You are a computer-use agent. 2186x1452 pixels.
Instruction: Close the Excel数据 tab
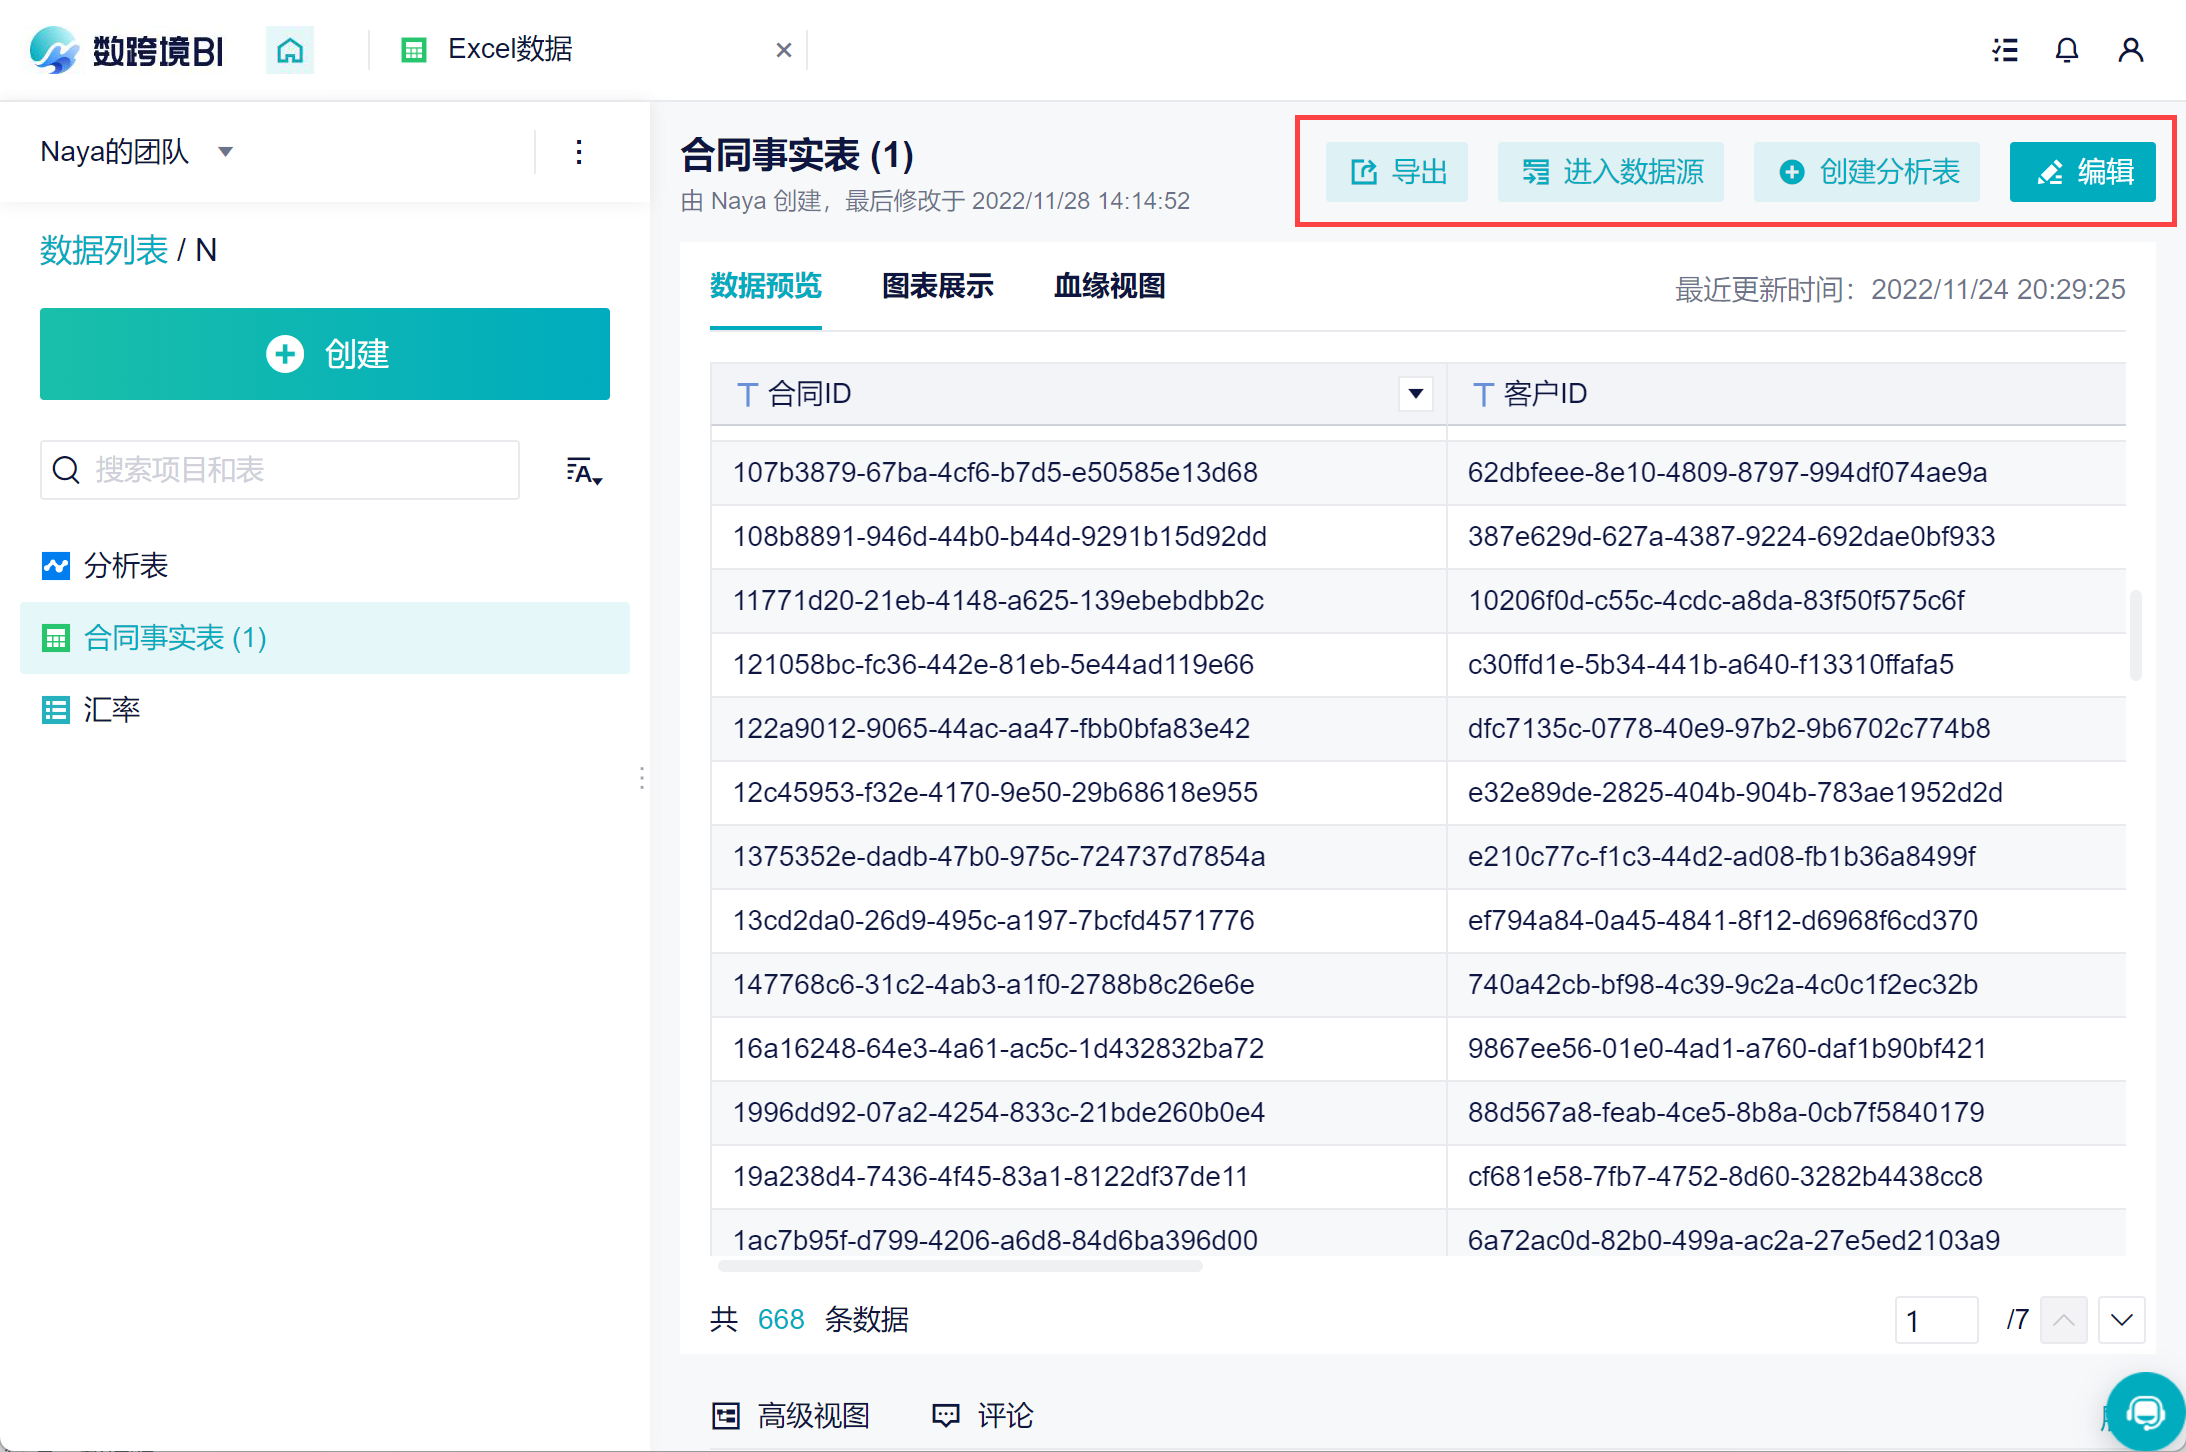coord(784,50)
